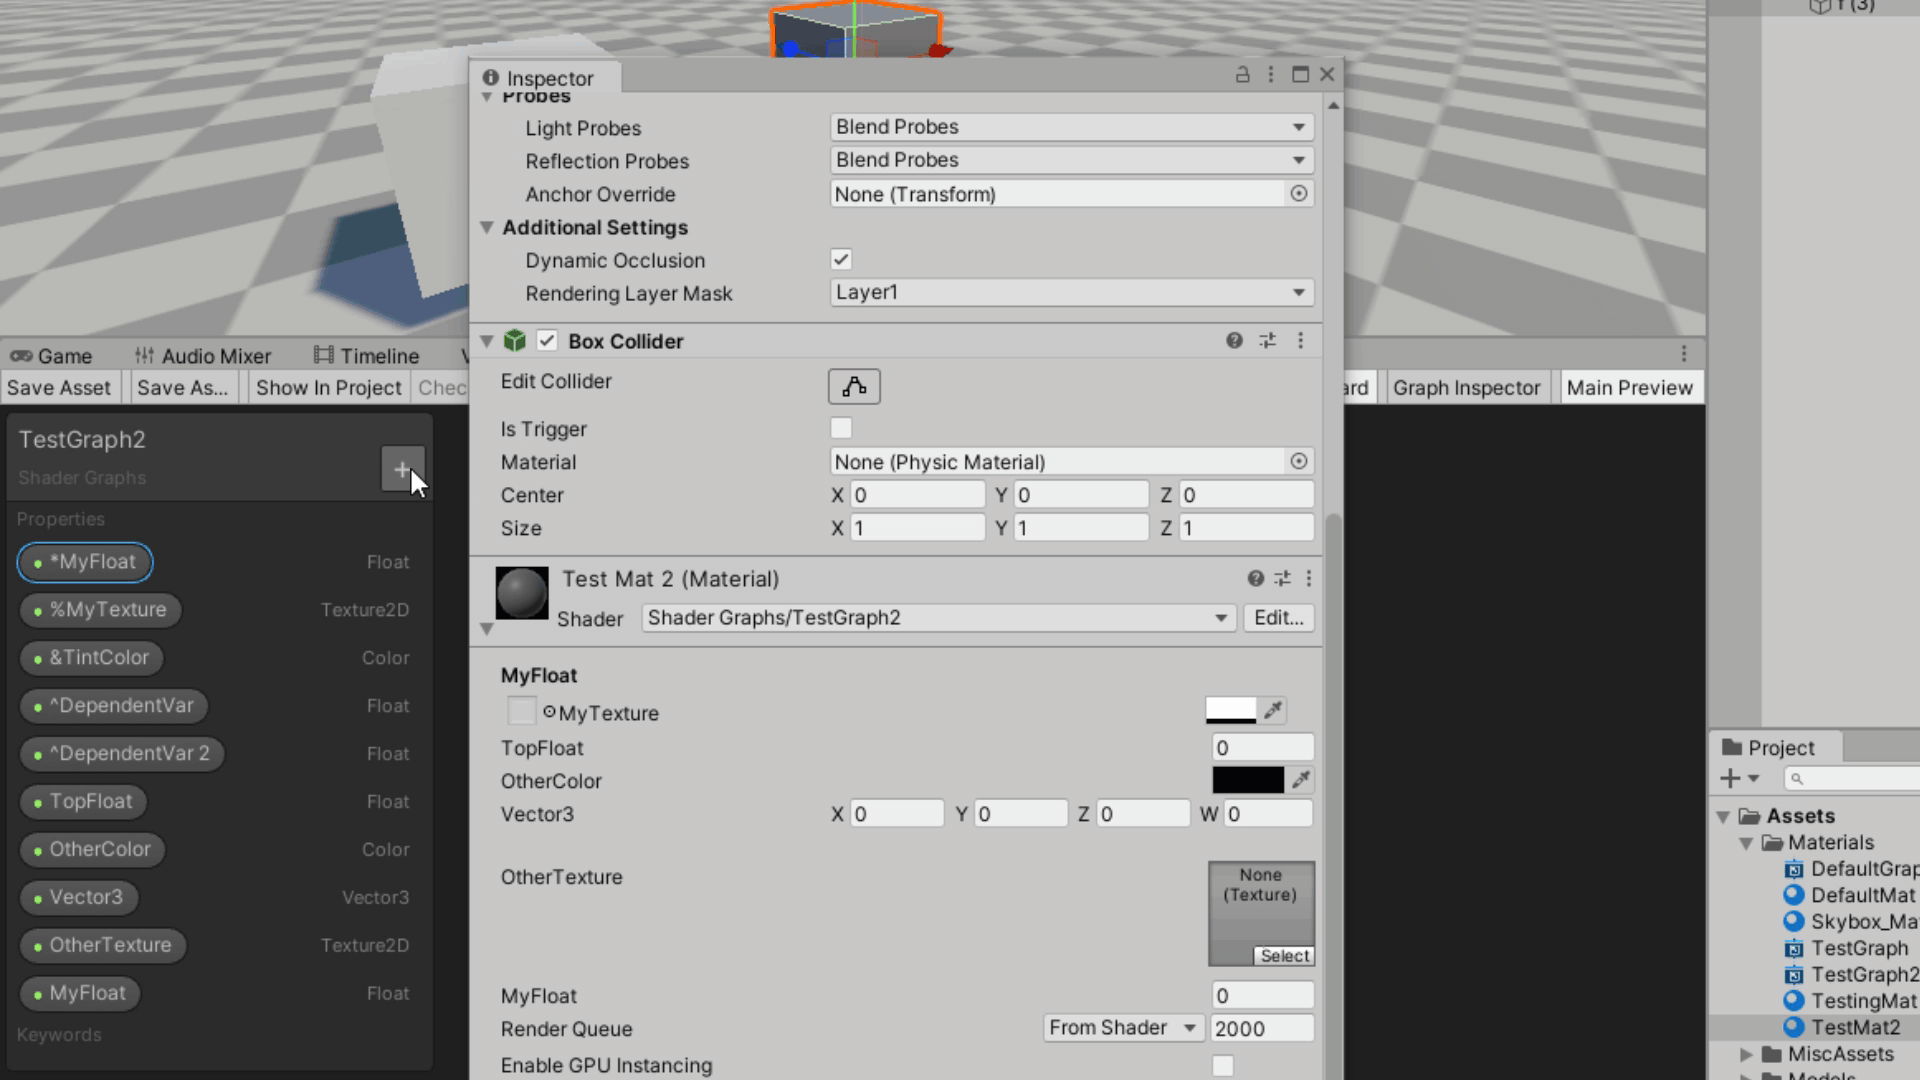Collapse the Additional Settings foldout
The image size is (1920, 1080).
(x=487, y=228)
